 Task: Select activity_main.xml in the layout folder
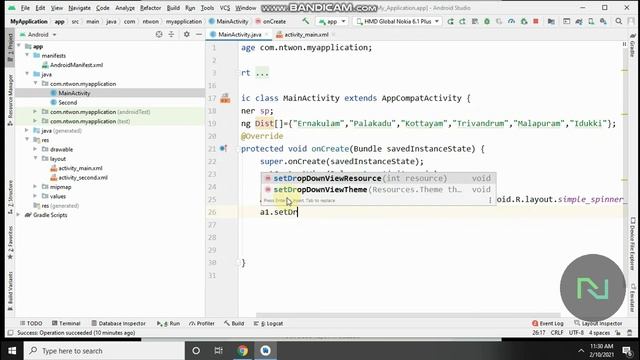[x=76, y=168]
